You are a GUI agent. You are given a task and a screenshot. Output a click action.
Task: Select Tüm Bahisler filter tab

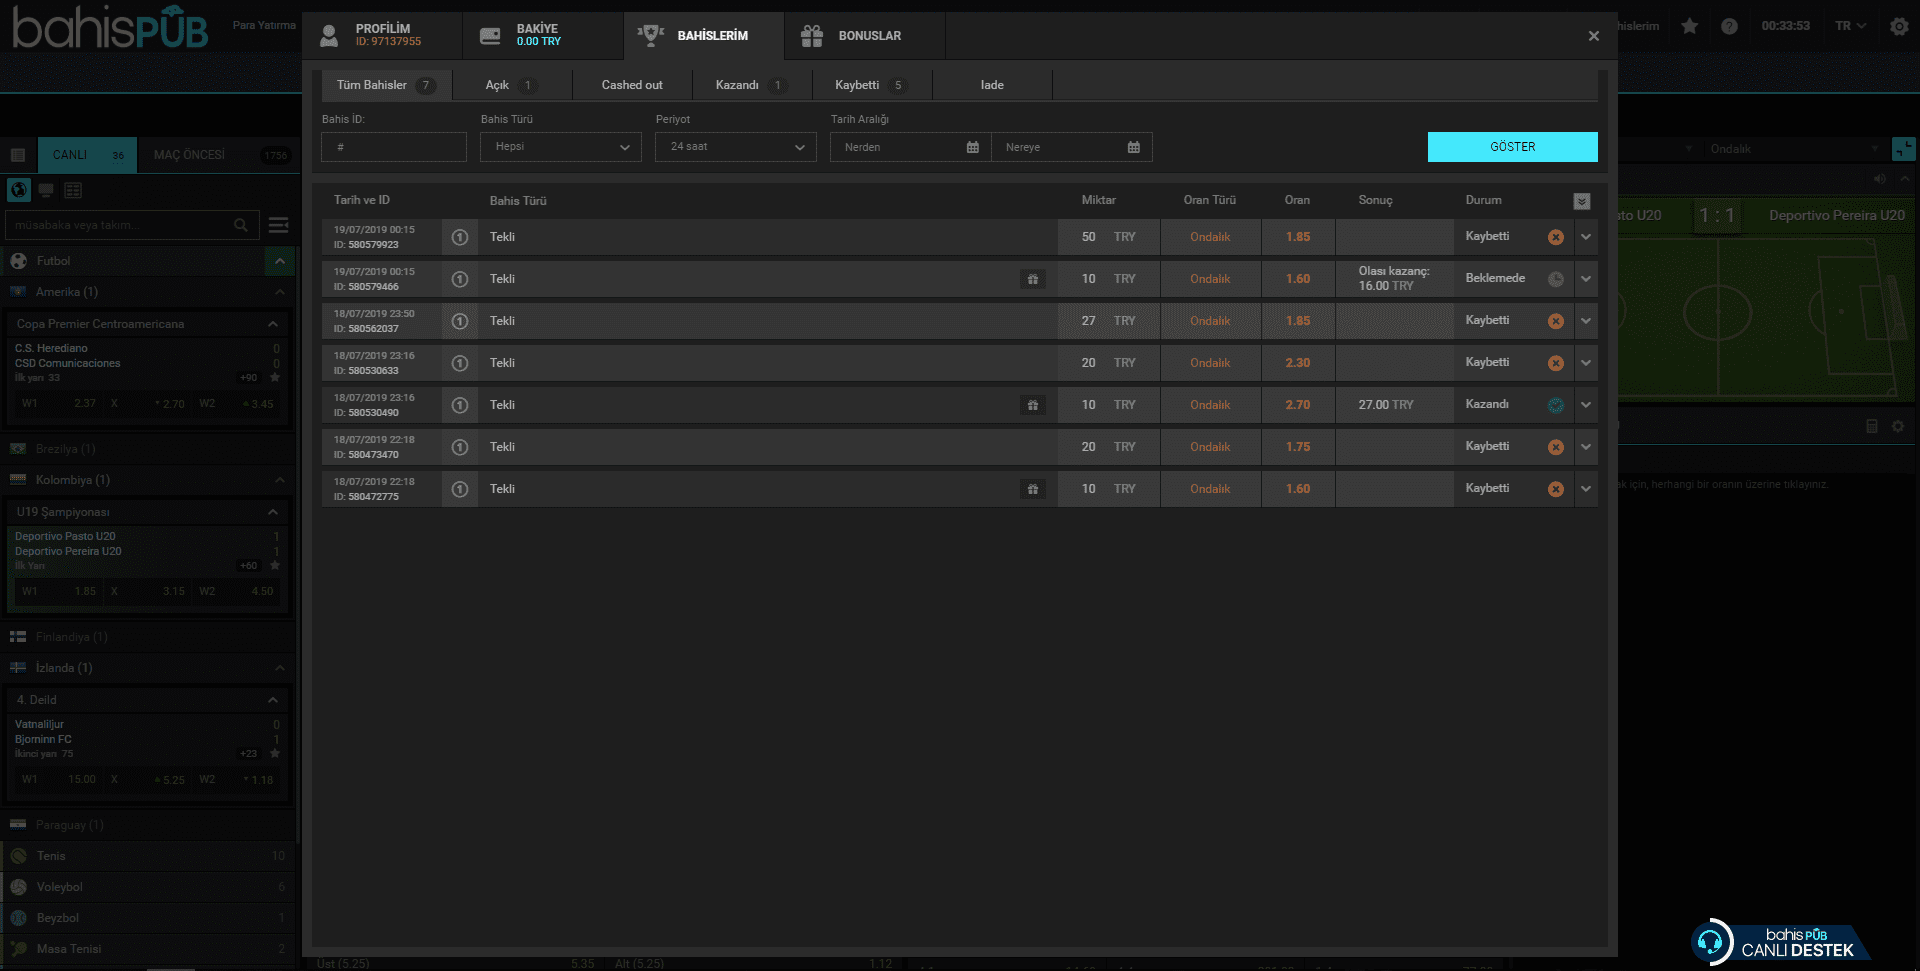point(387,85)
